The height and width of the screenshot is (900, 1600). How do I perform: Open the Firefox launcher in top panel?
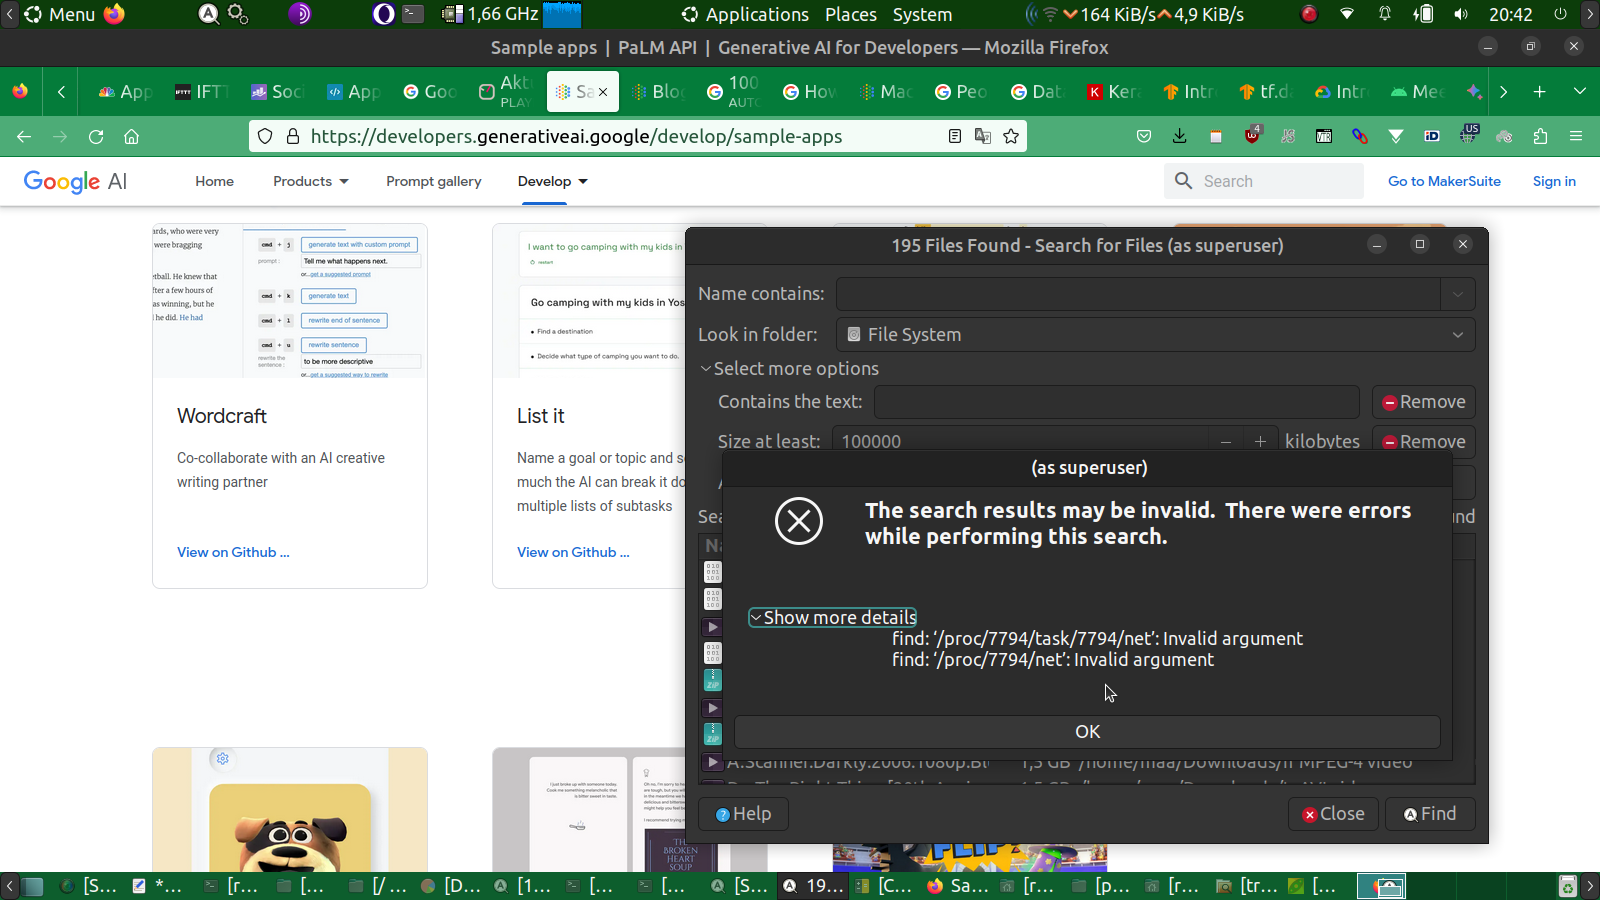tap(115, 14)
